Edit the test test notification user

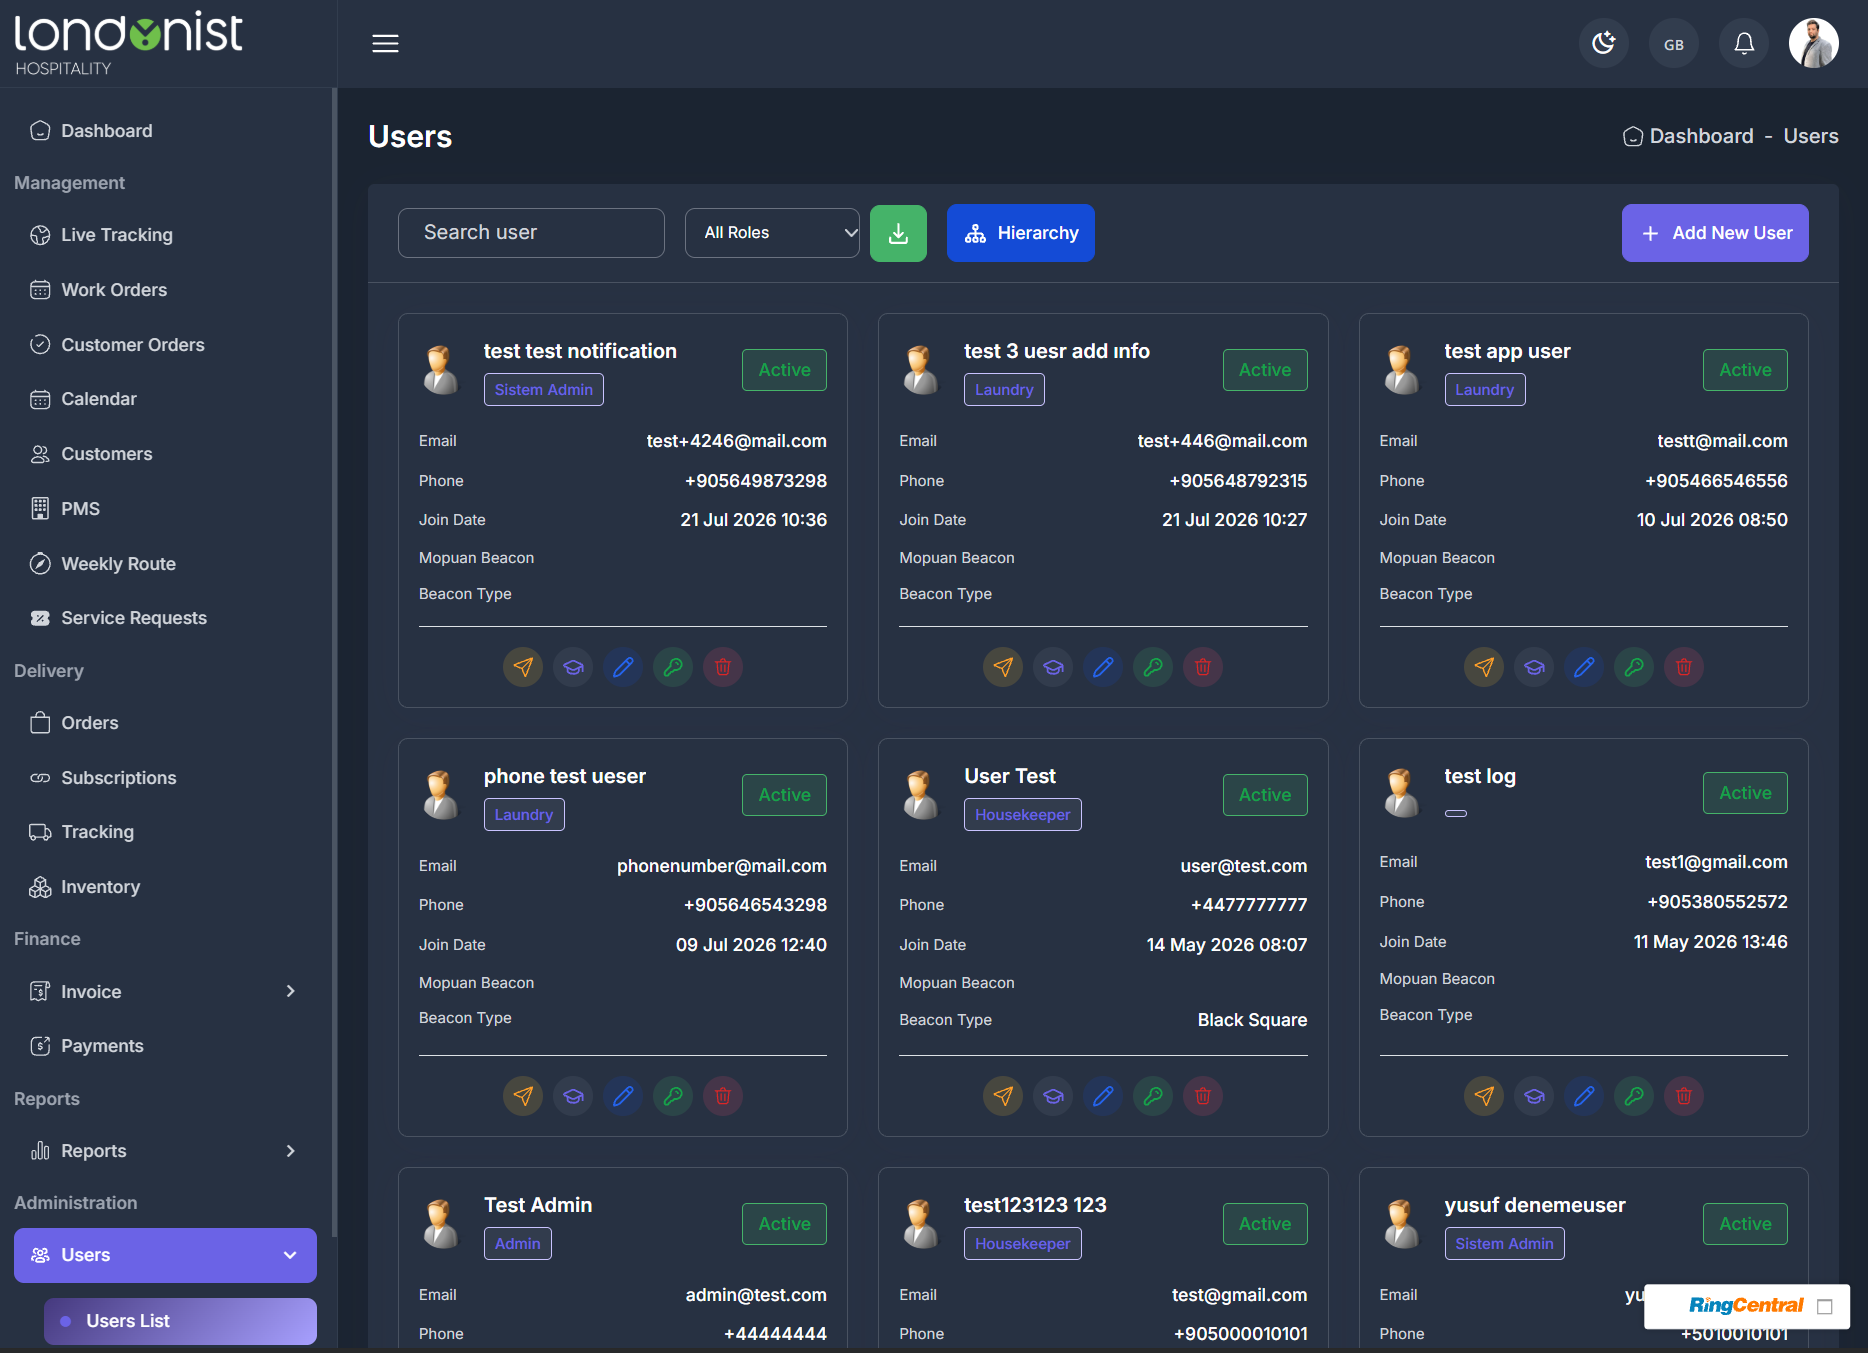pos(623,667)
